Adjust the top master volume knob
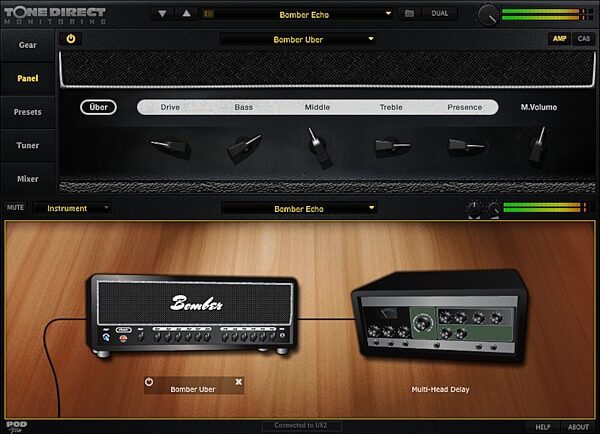 click(x=488, y=15)
